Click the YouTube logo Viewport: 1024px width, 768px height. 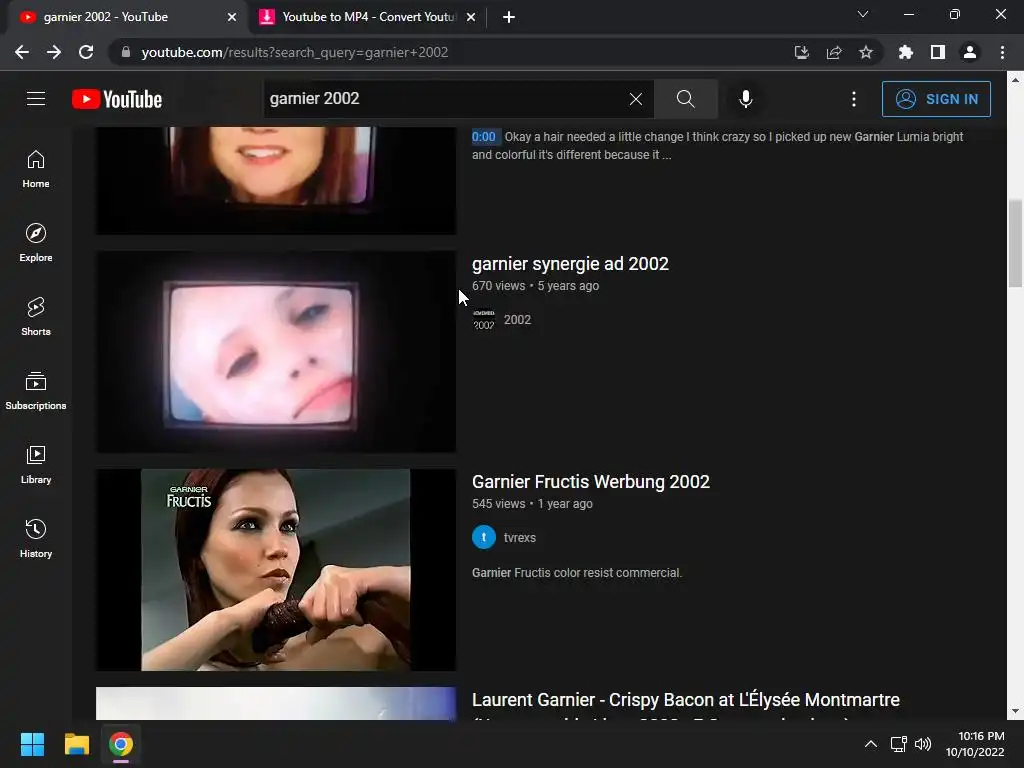[117, 99]
